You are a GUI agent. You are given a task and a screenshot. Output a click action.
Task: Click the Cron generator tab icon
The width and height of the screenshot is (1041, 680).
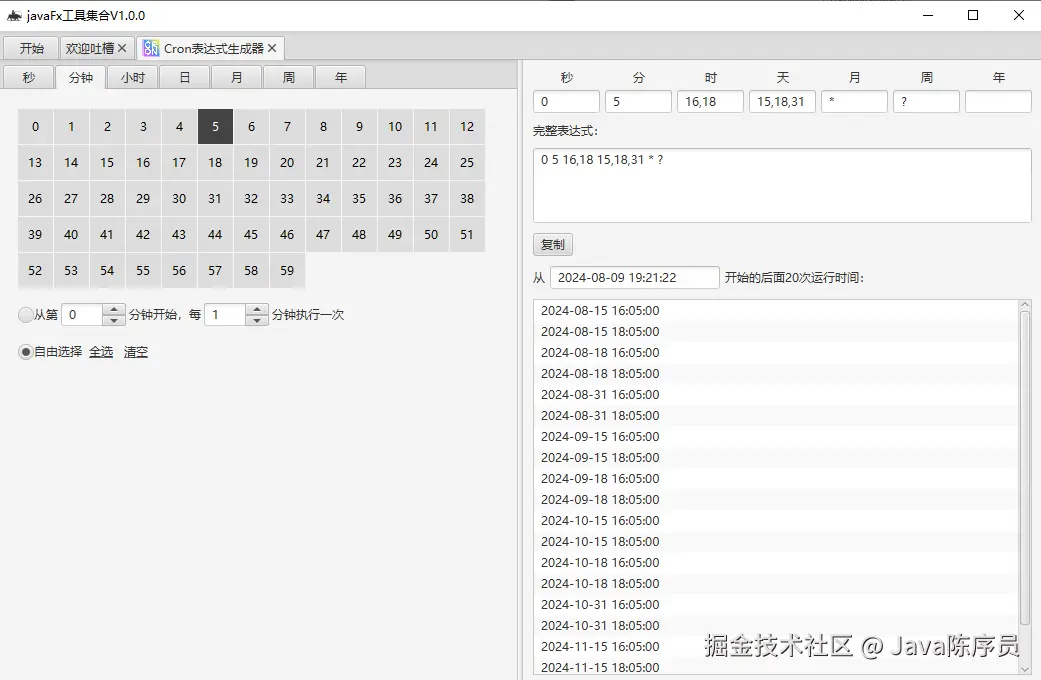click(151, 48)
